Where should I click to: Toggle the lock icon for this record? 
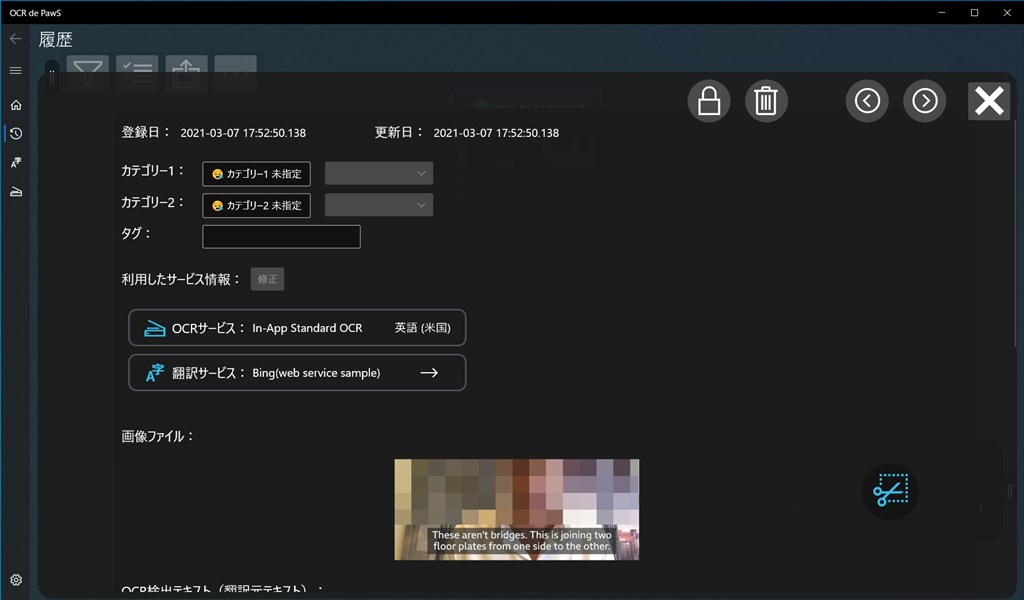pos(709,101)
